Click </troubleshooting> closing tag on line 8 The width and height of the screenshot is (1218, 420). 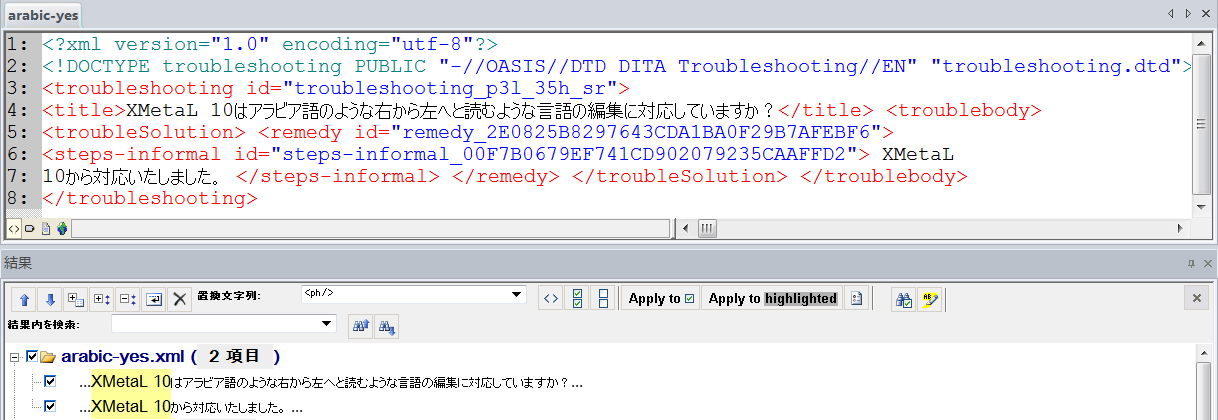(x=150, y=198)
